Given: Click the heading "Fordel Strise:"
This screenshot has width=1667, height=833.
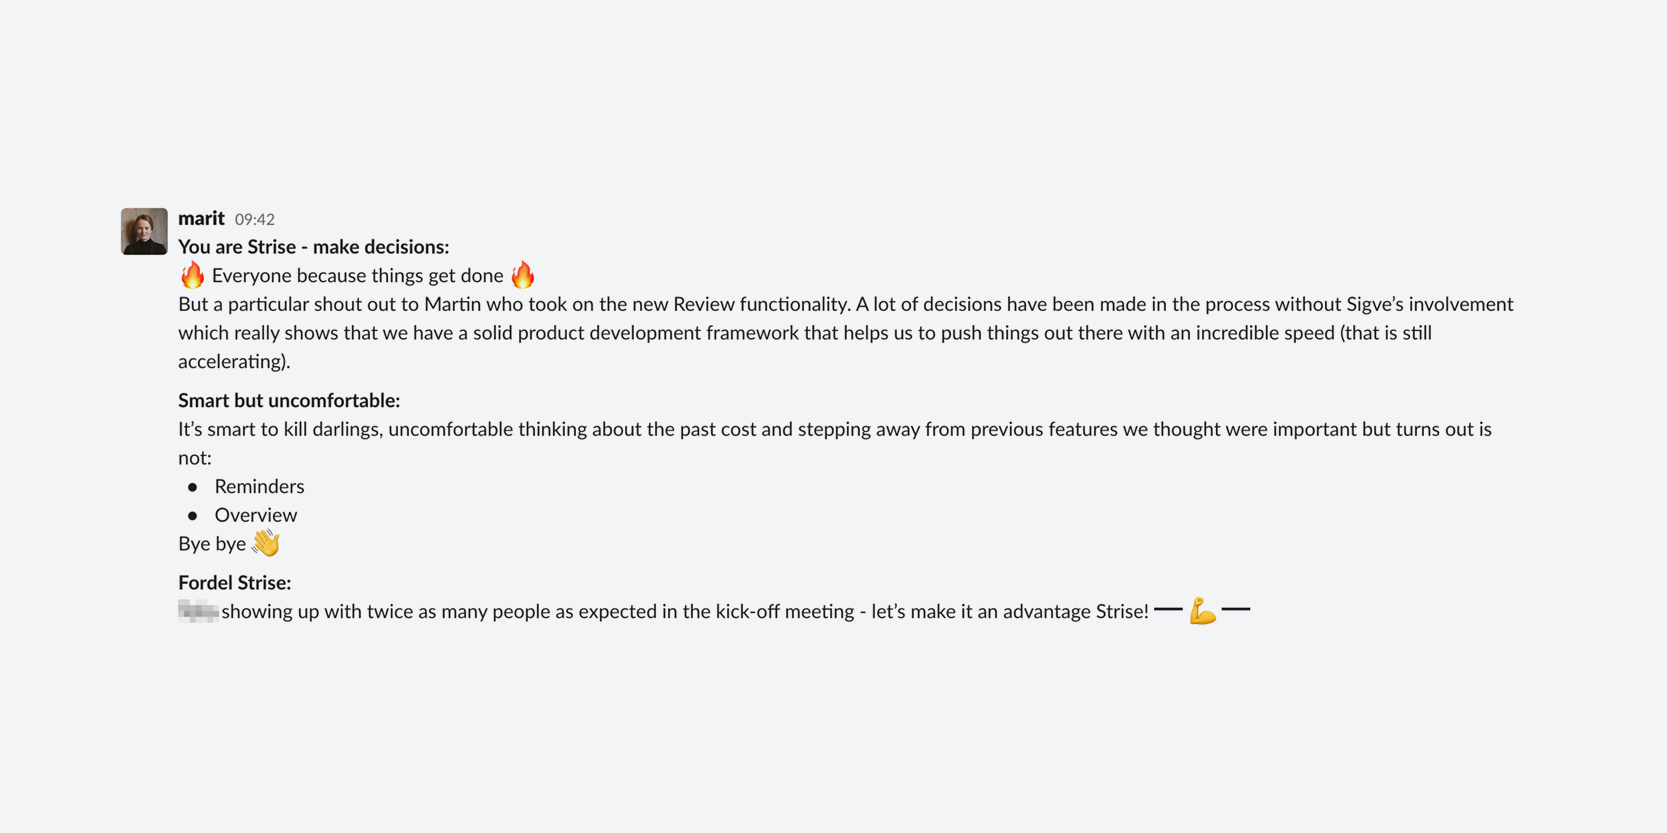Looking at the screenshot, I should [x=235, y=582].
